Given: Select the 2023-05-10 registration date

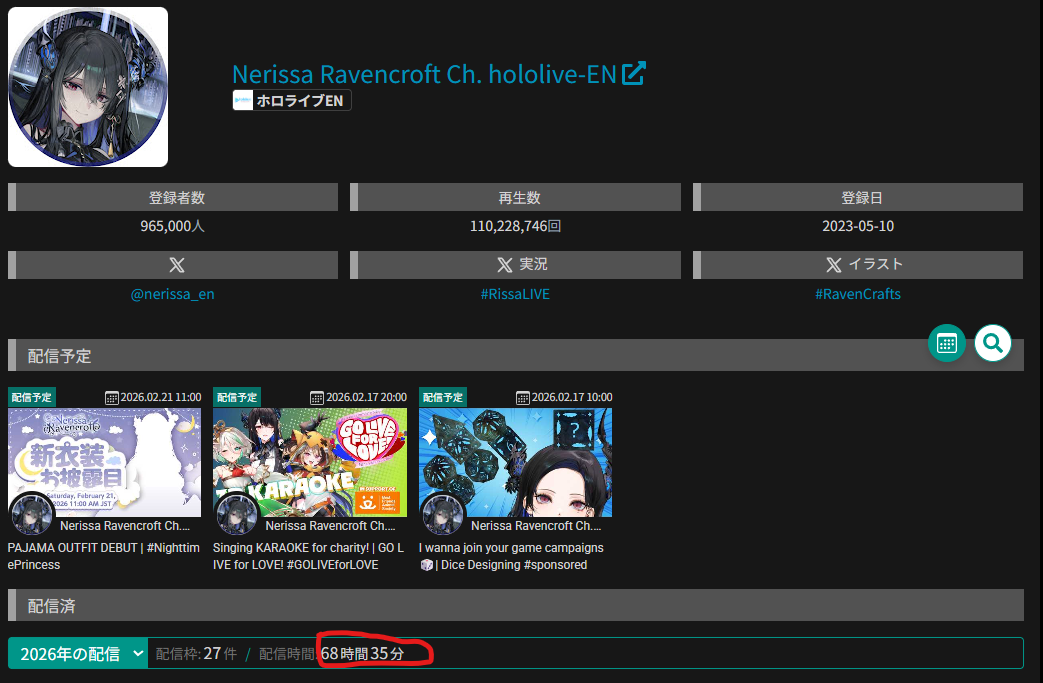Looking at the screenshot, I should click(x=858, y=226).
